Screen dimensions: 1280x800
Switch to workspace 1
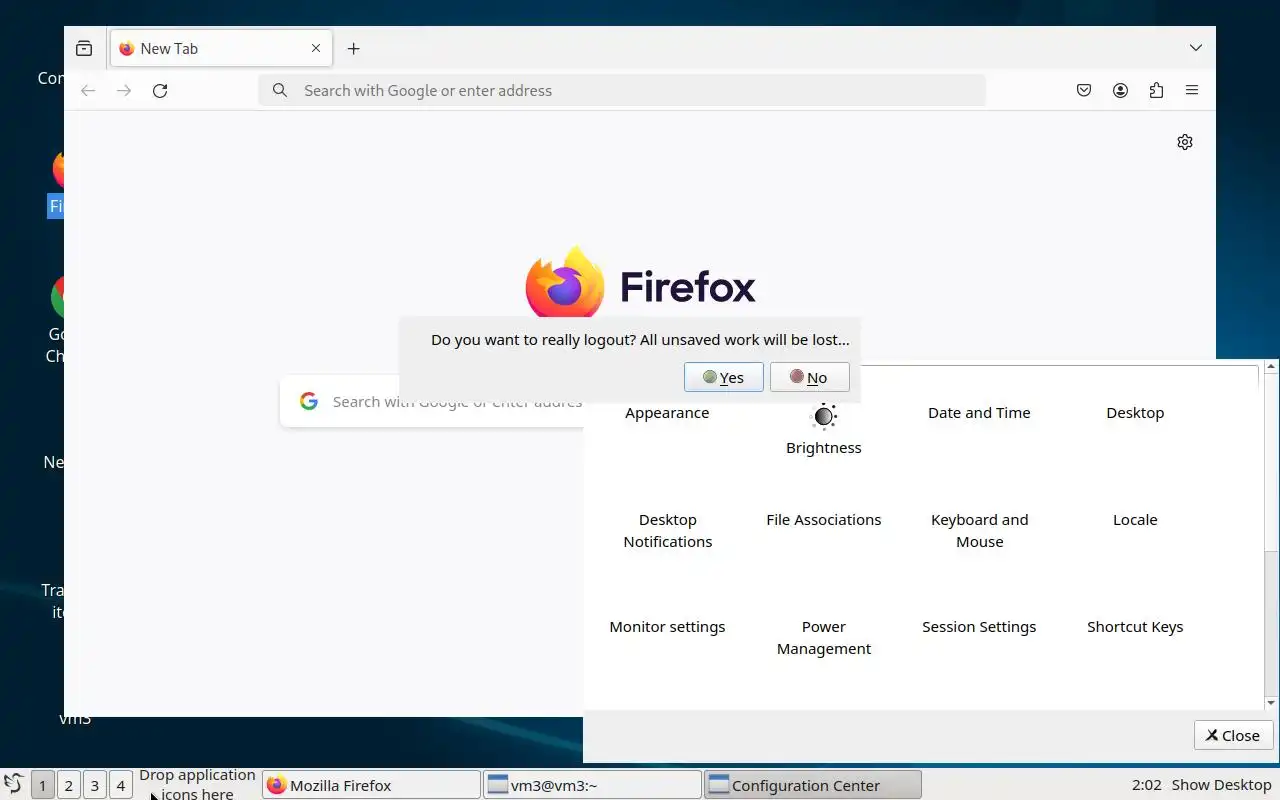42,785
